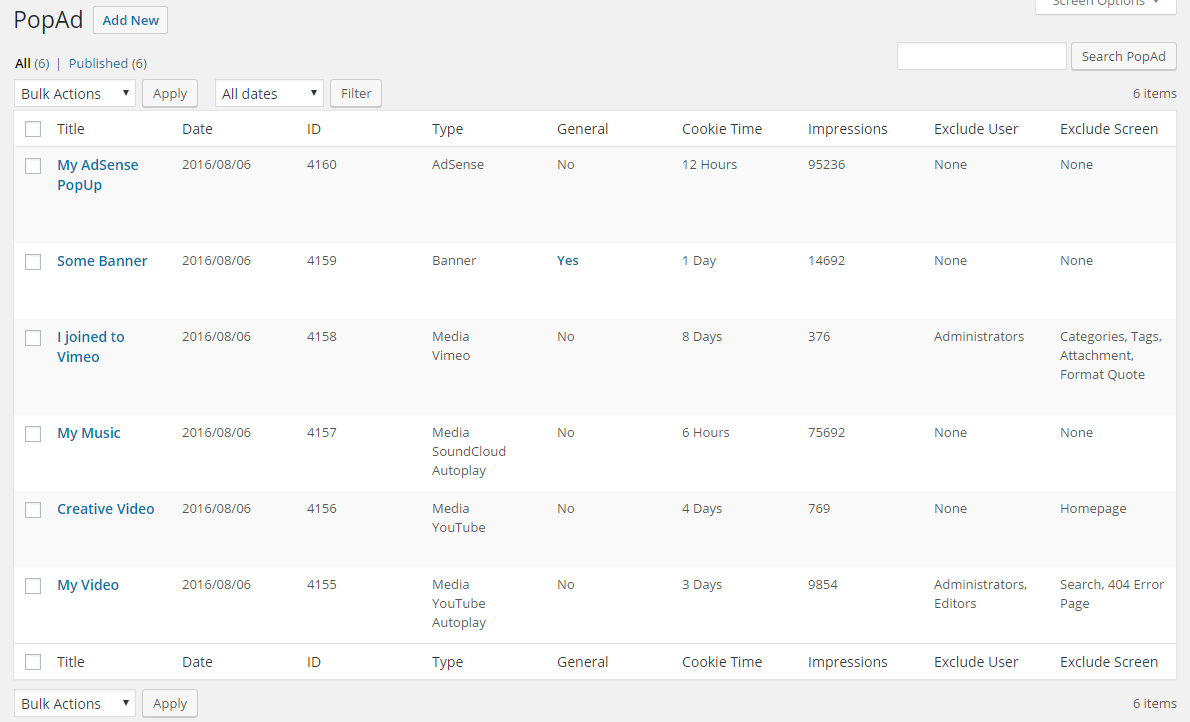Click inside the PopAd search field
This screenshot has height=722, width=1190.
tap(981, 56)
